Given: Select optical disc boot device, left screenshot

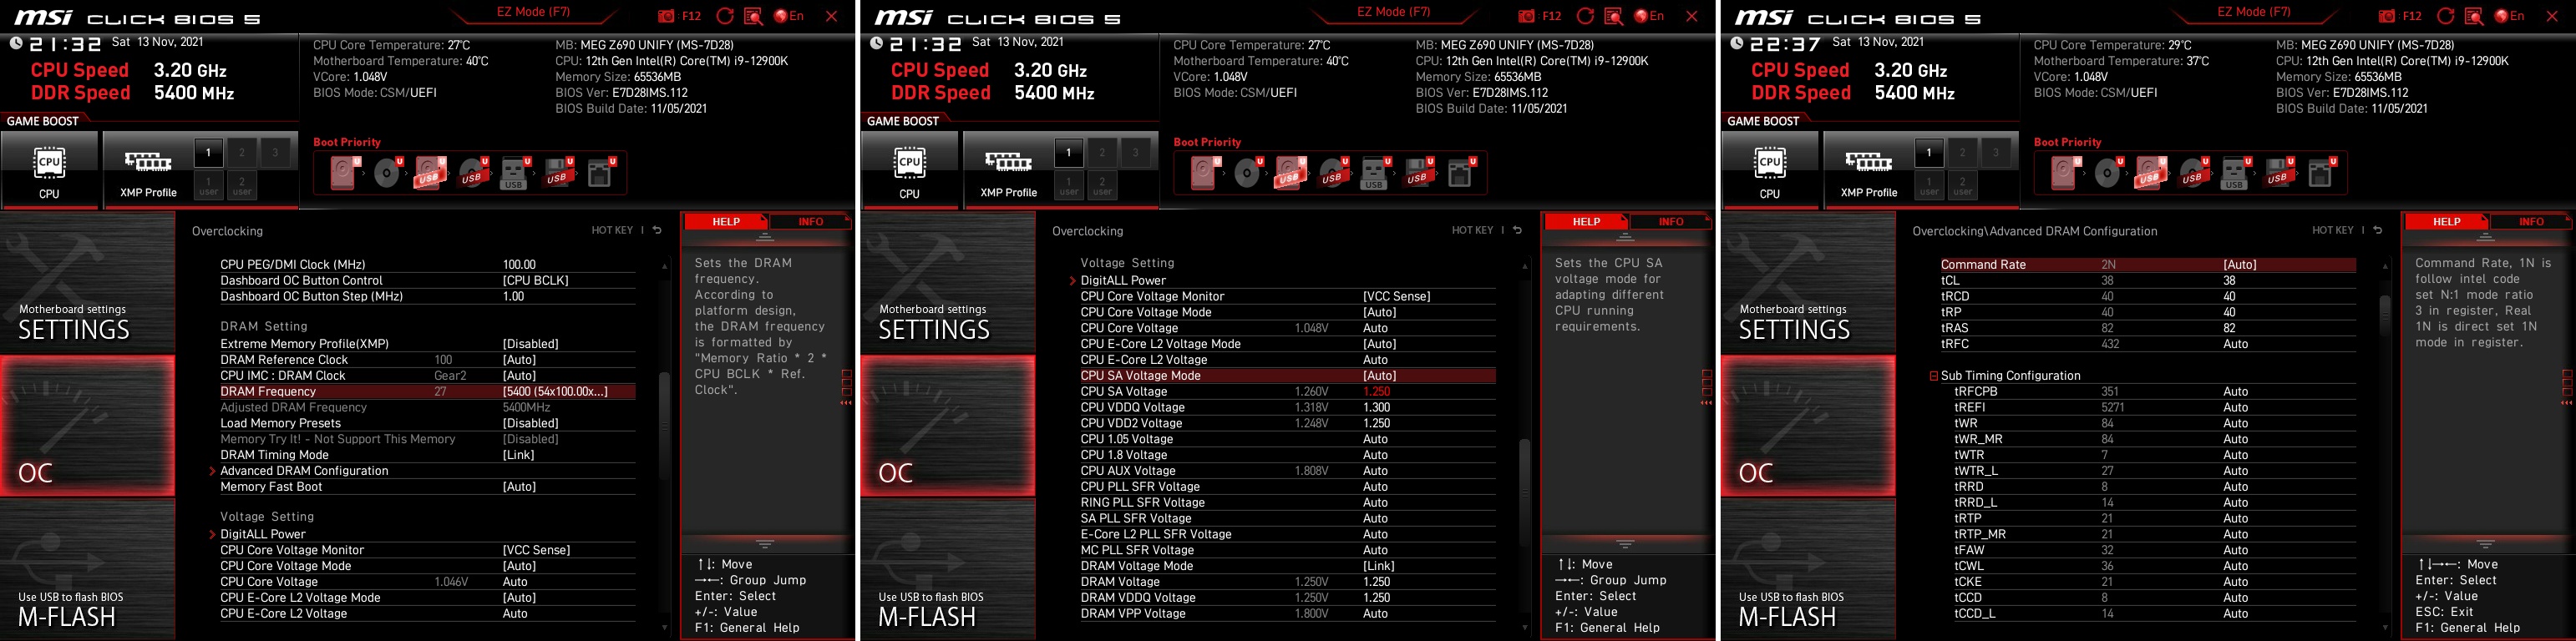Looking at the screenshot, I should click(388, 173).
